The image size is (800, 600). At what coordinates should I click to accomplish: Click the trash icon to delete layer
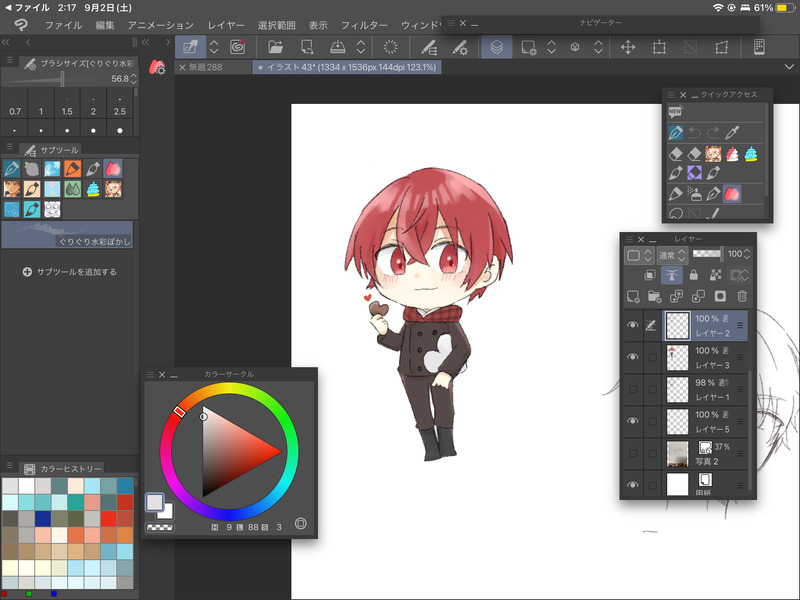click(x=742, y=296)
